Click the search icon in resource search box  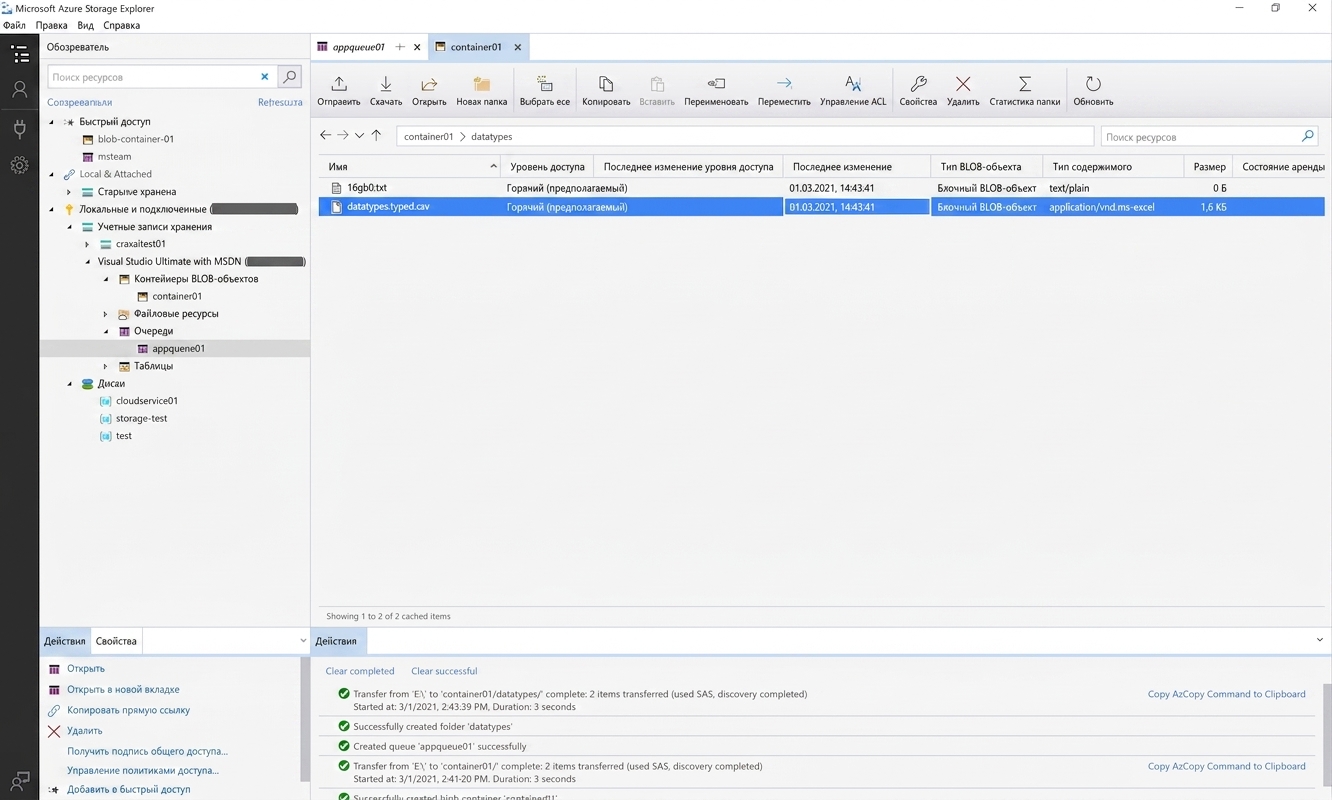(x=1307, y=136)
